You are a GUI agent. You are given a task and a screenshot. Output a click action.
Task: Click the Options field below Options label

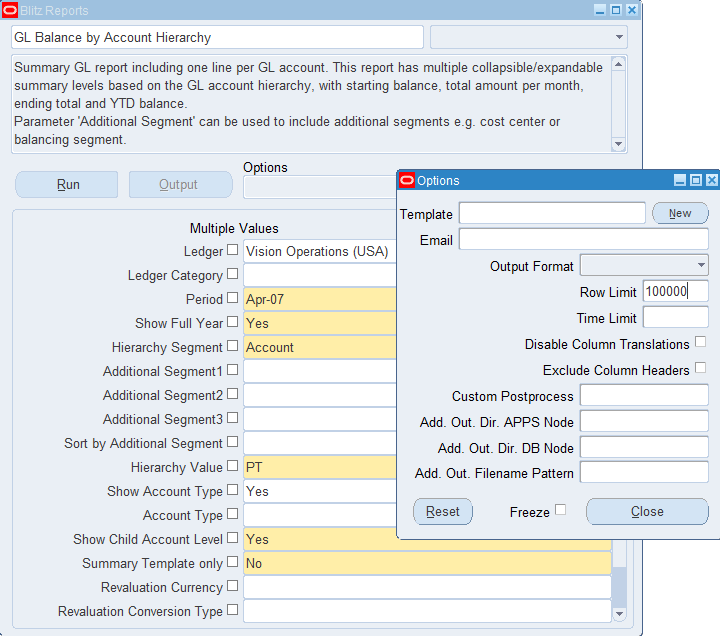tap(320, 187)
